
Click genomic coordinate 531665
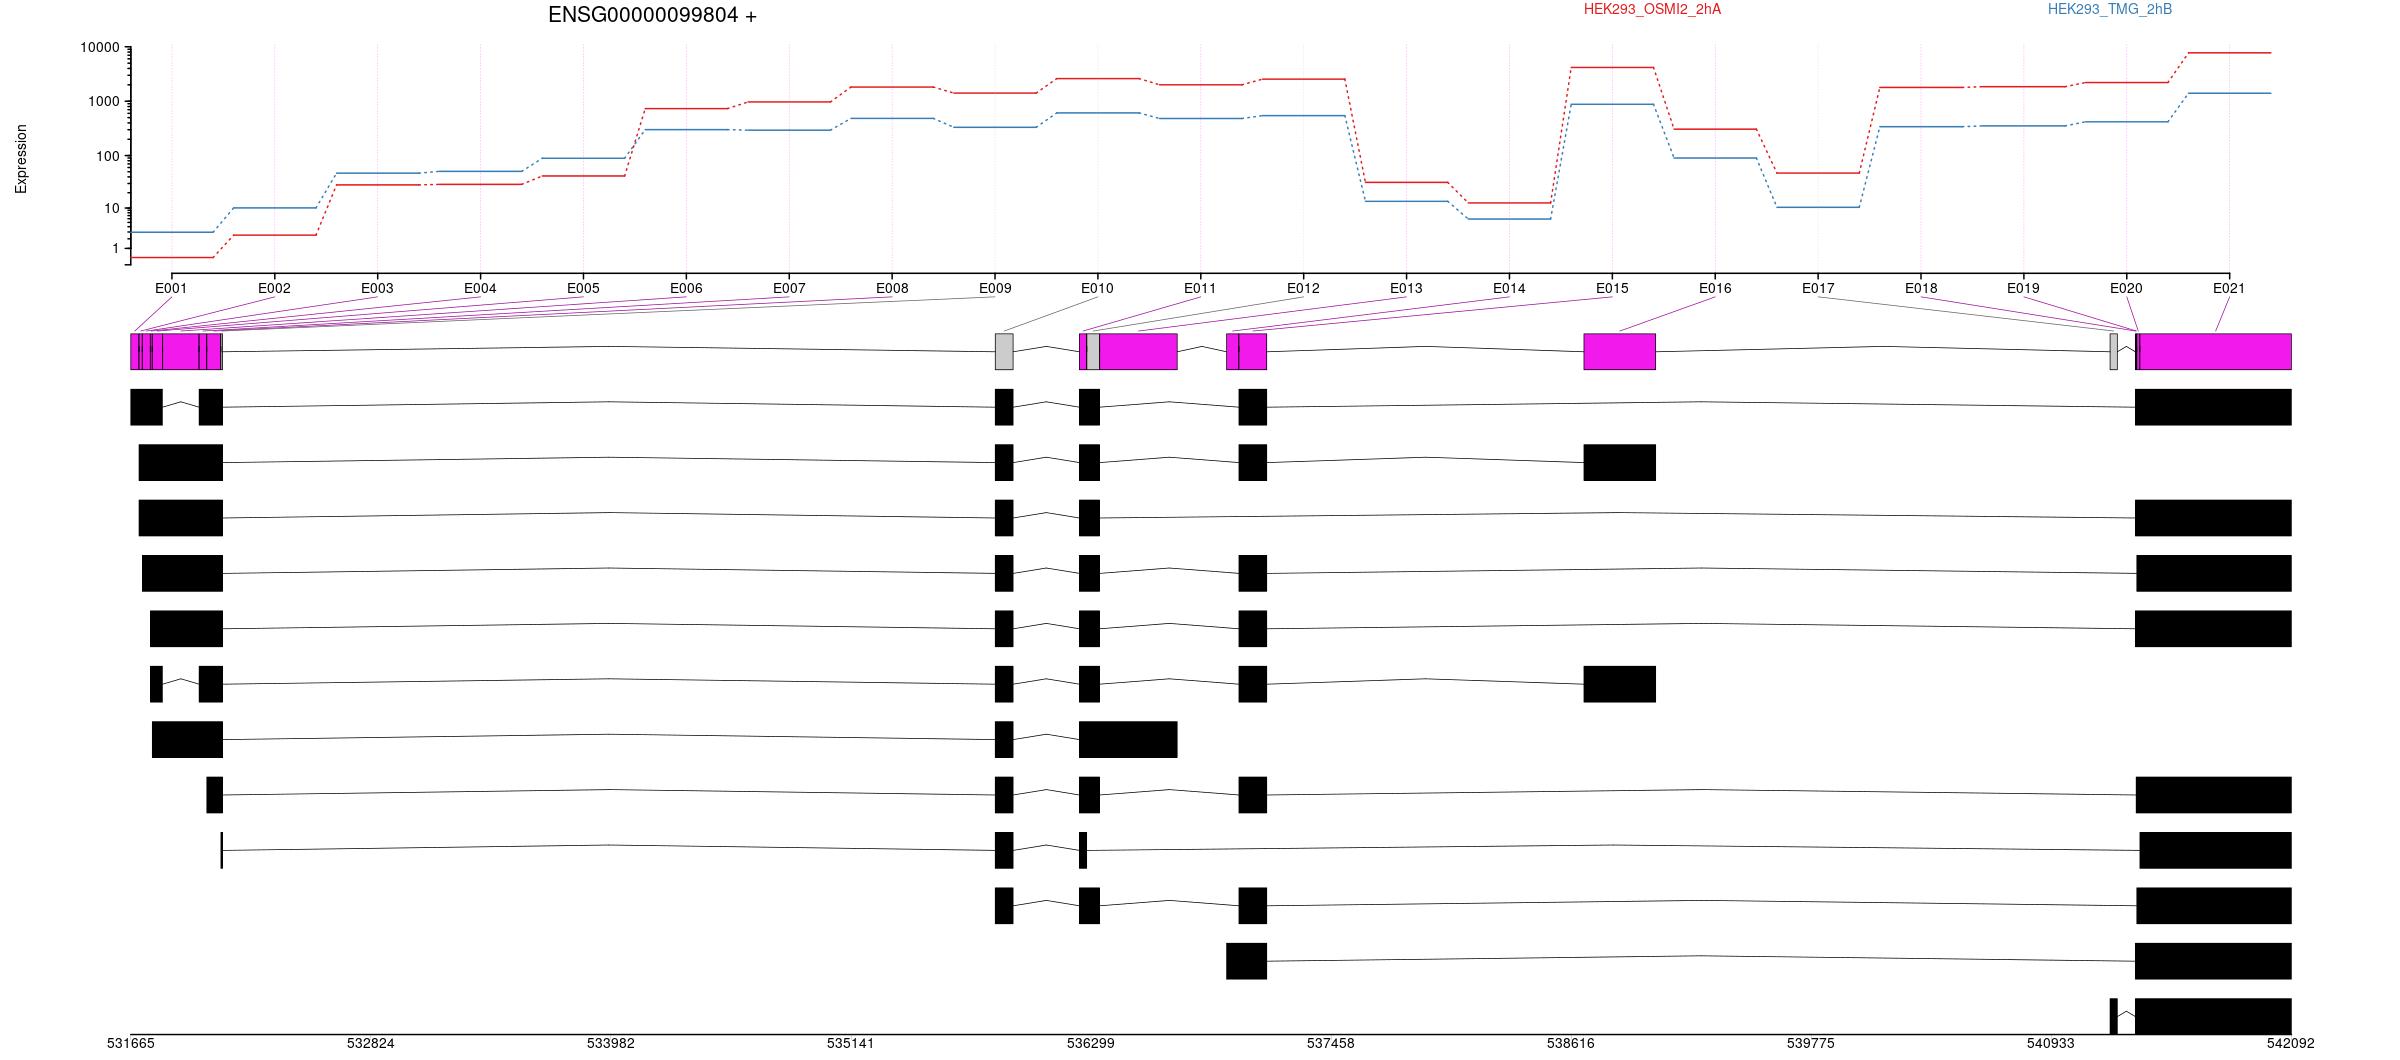[131, 1043]
